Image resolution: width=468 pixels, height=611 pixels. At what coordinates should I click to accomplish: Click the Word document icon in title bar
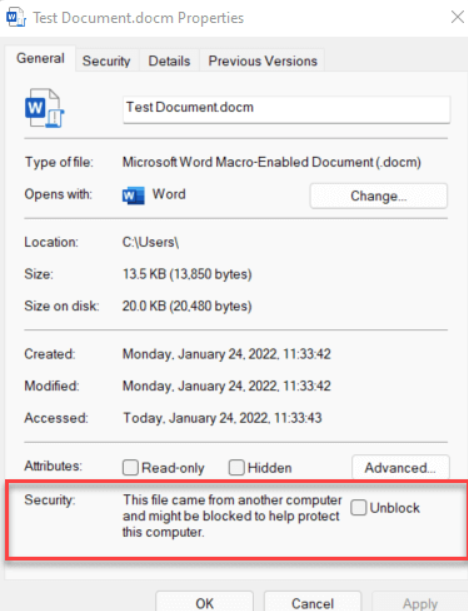coord(16,18)
